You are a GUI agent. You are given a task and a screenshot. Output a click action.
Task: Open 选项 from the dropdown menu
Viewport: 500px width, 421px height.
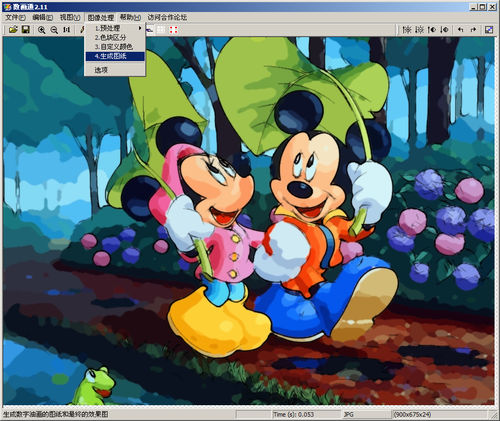pyautogui.click(x=115, y=70)
